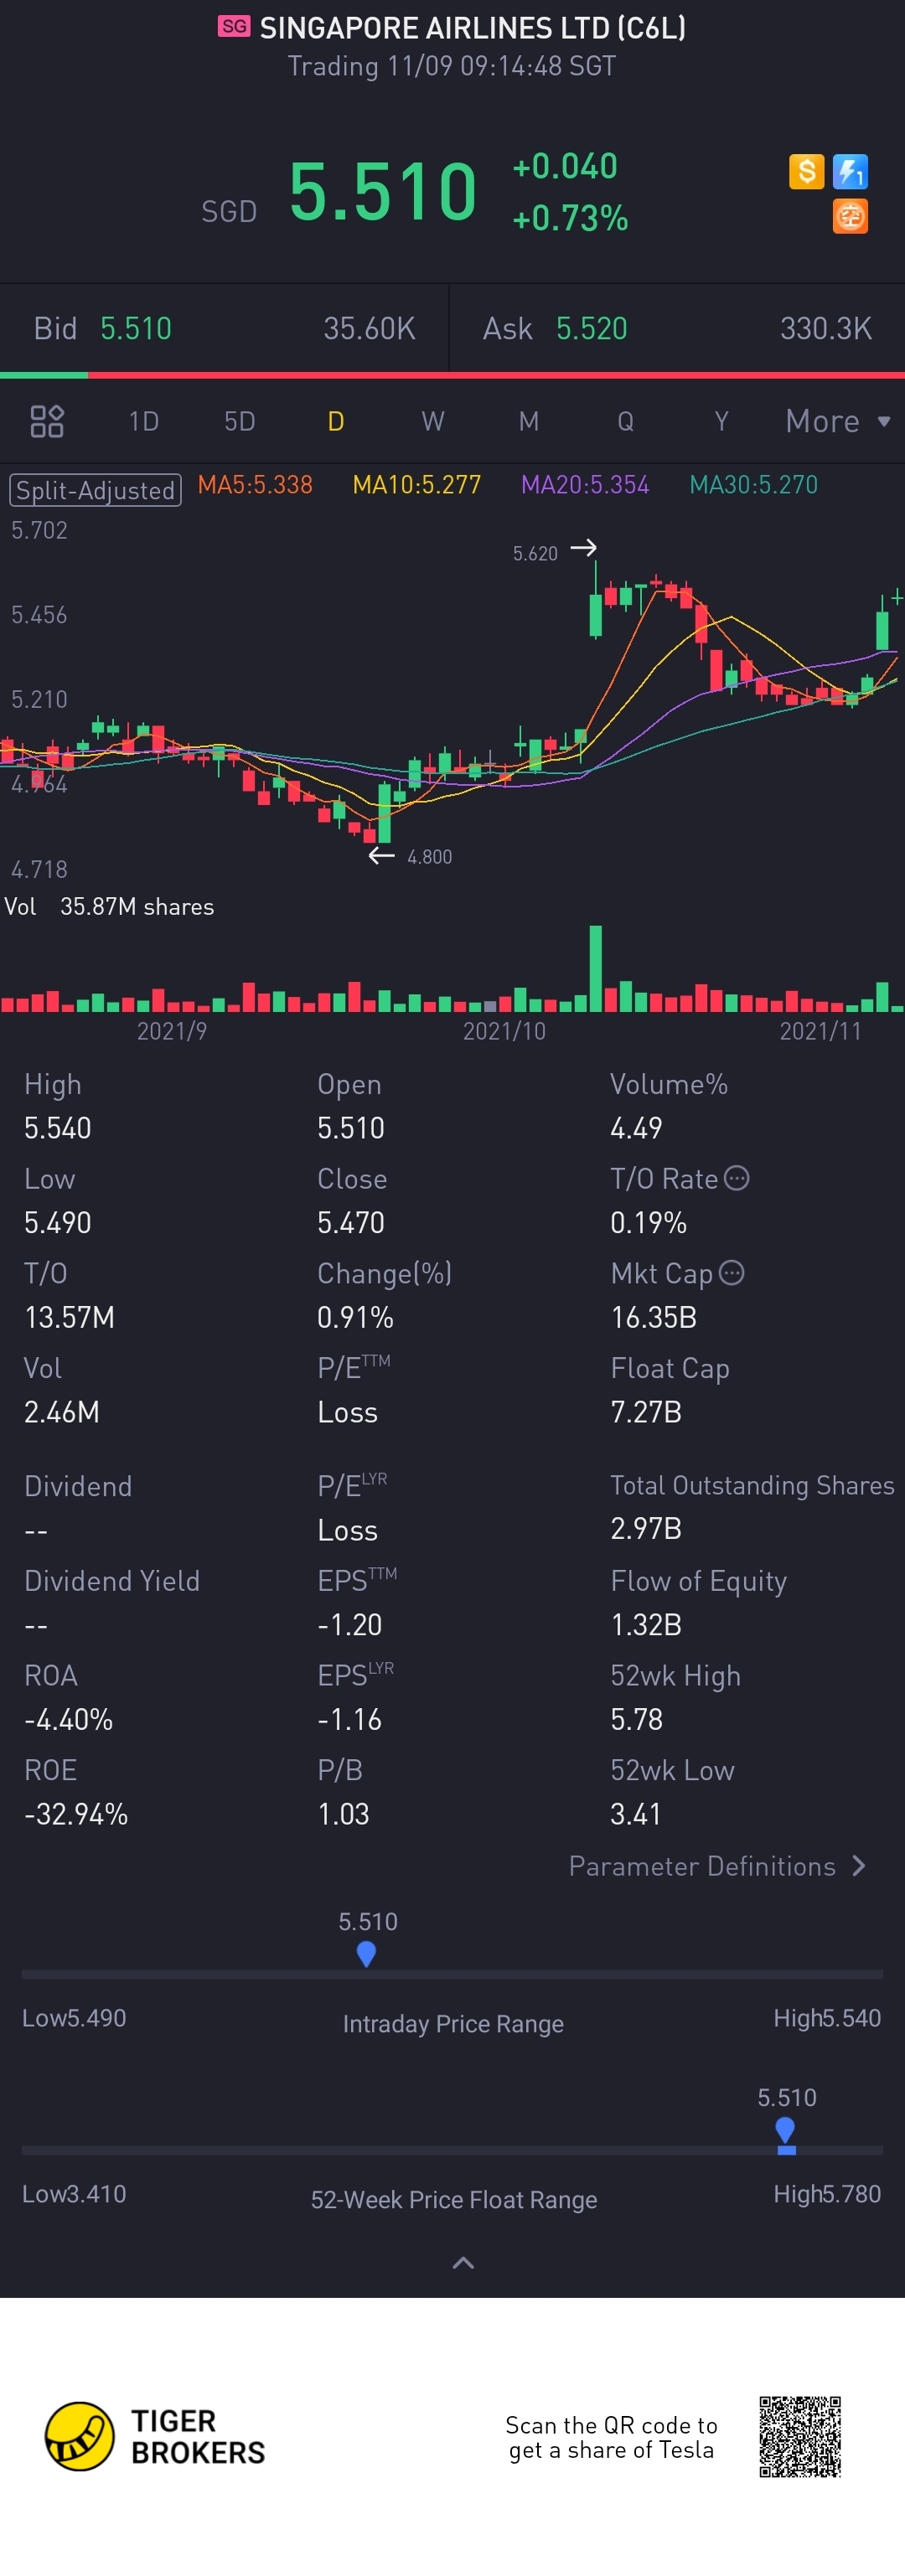Tap the ROE value -32.94%
905x2576 pixels.
pyautogui.click(x=76, y=1814)
